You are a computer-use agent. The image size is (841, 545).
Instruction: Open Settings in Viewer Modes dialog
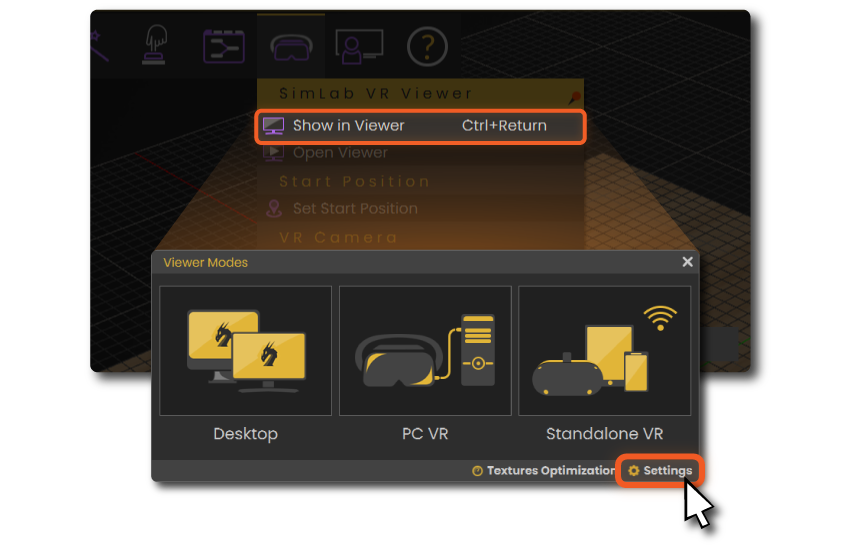pos(660,470)
